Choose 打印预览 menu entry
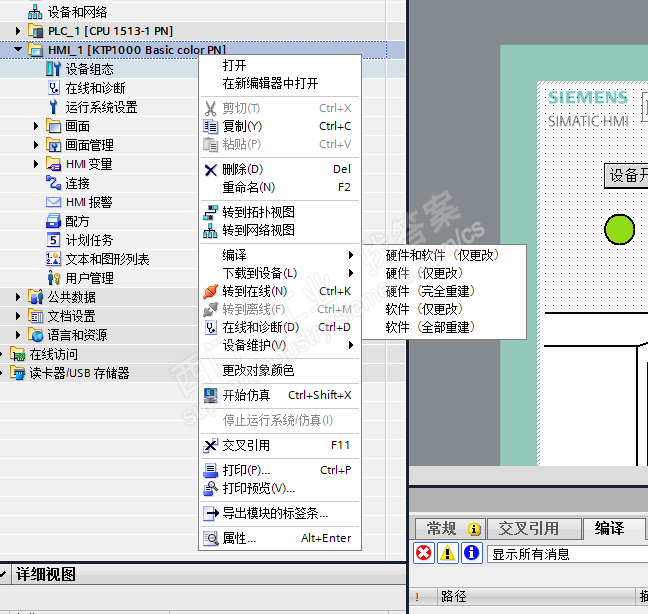The height and width of the screenshot is (614, 648). 280,488
